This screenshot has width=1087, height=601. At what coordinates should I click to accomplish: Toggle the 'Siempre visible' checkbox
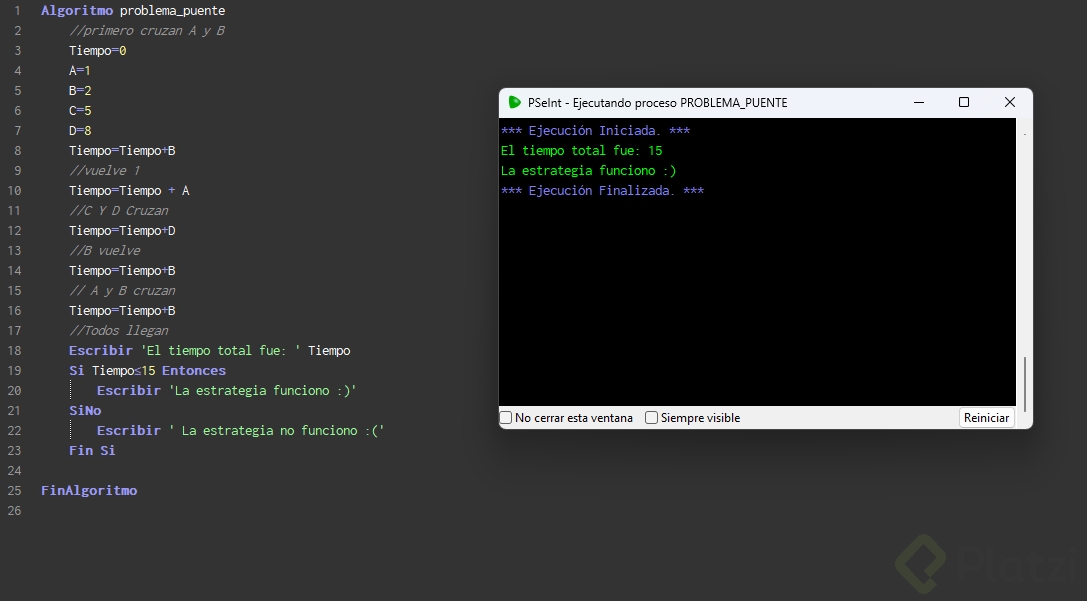[x=652, y=418]
